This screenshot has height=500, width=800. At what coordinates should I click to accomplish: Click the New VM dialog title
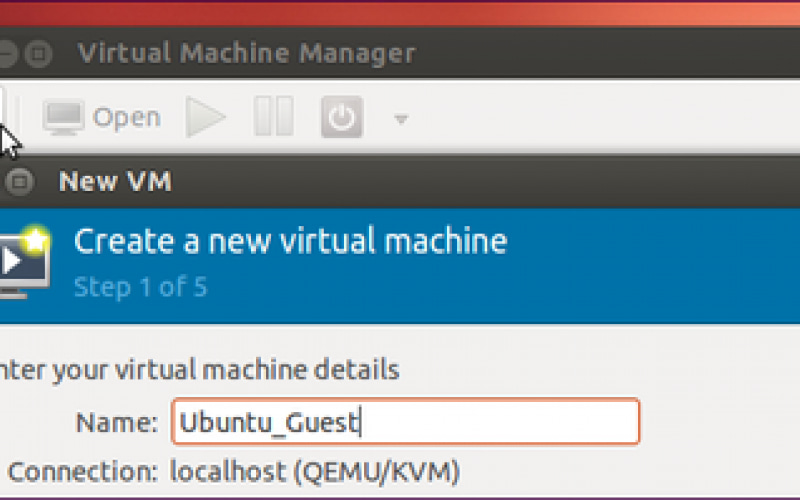115,181
